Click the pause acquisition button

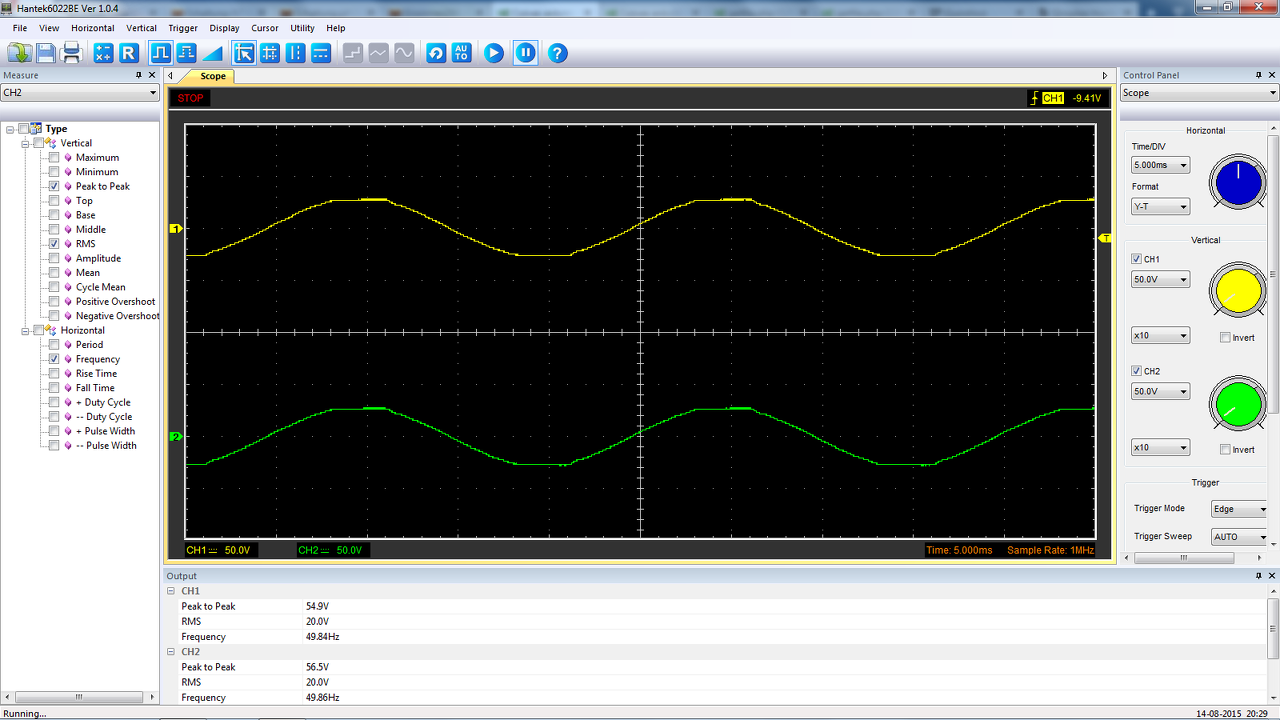(x=526, y=53)
